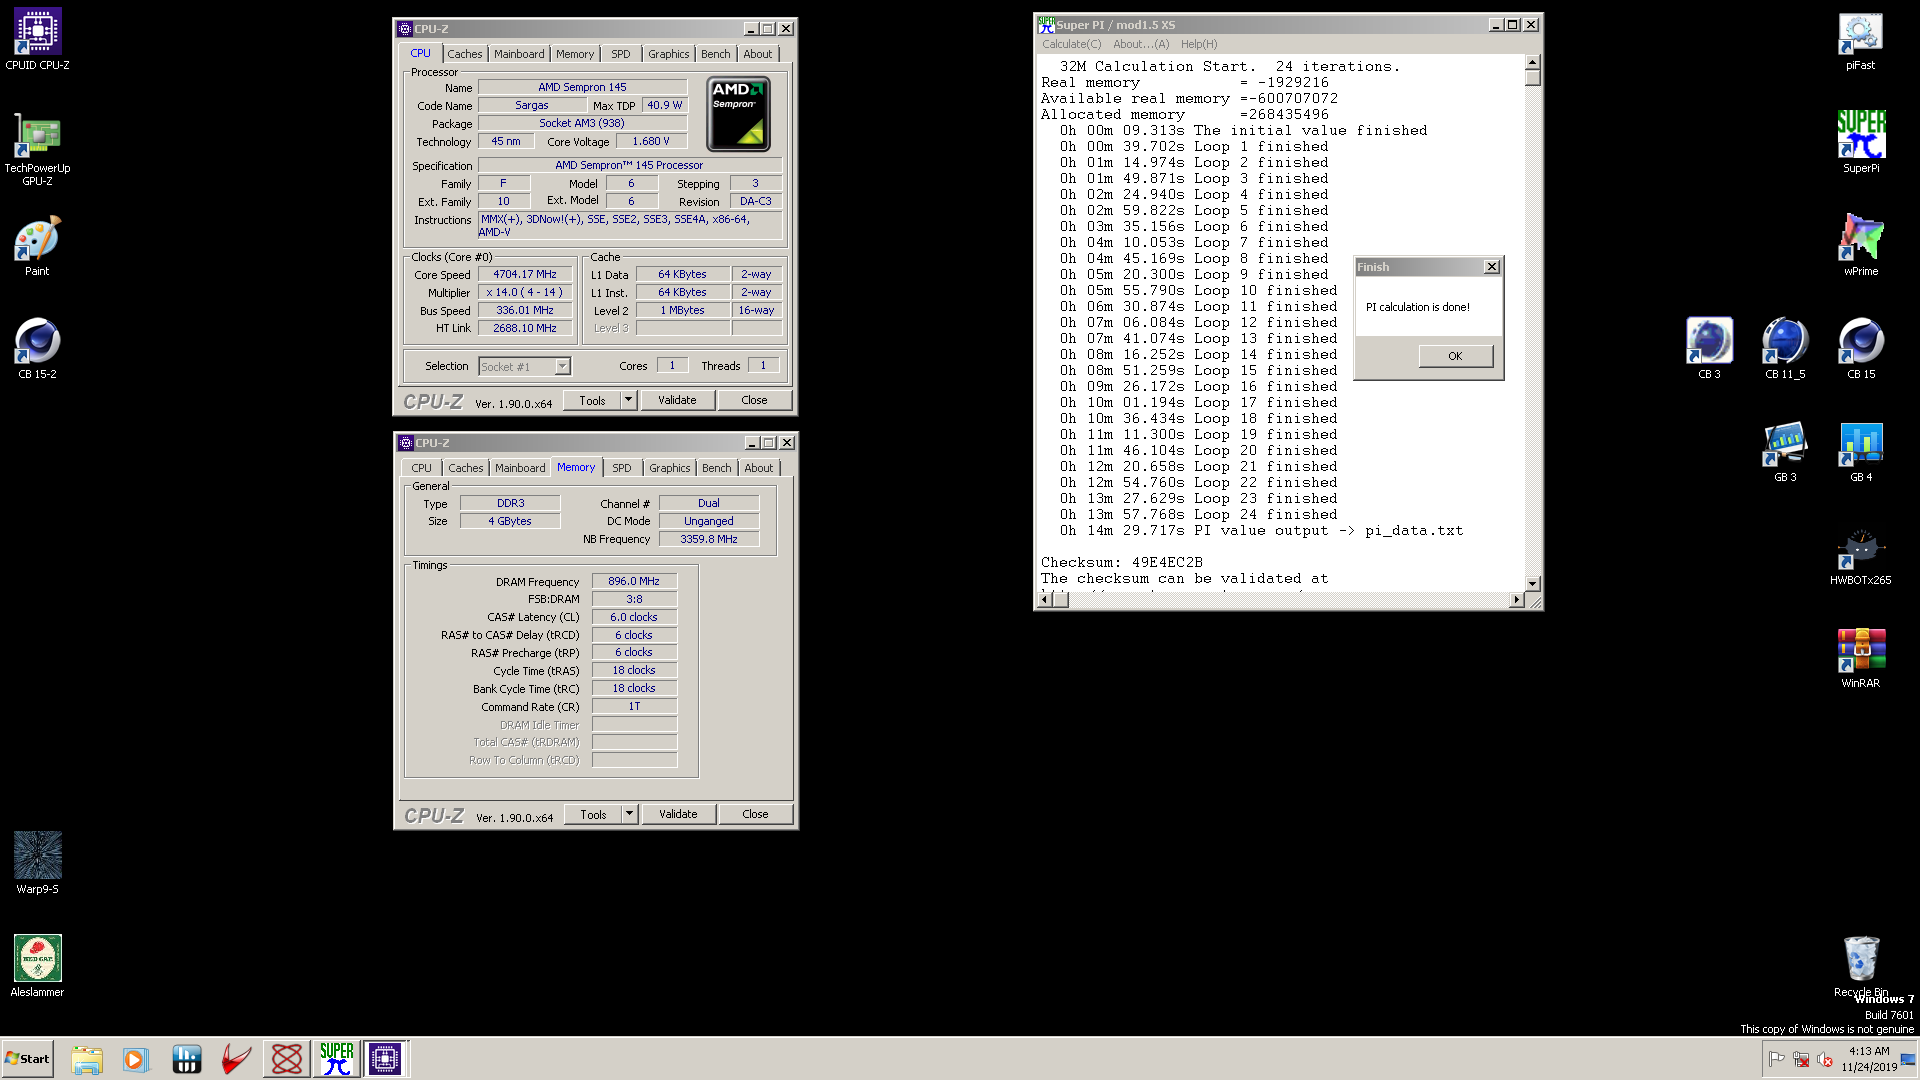Click the Multiplier value x 14.0

click(x=525, y=292)
